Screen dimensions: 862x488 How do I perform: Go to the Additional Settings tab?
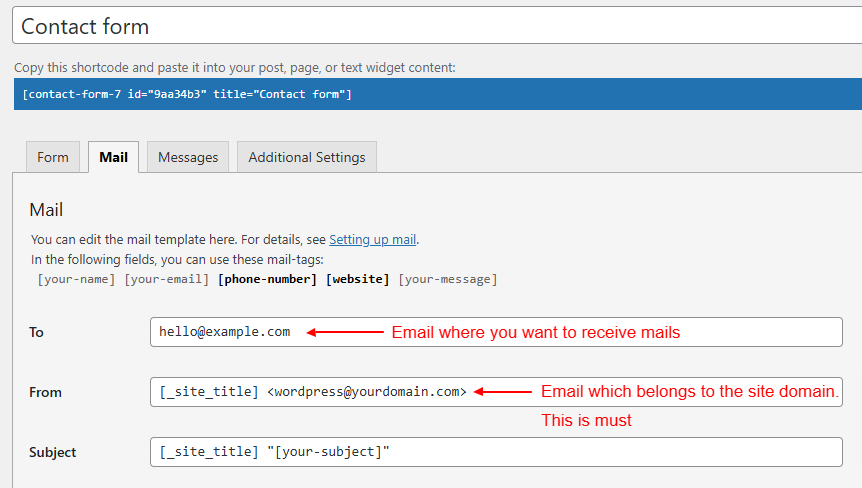coord(306,157)
